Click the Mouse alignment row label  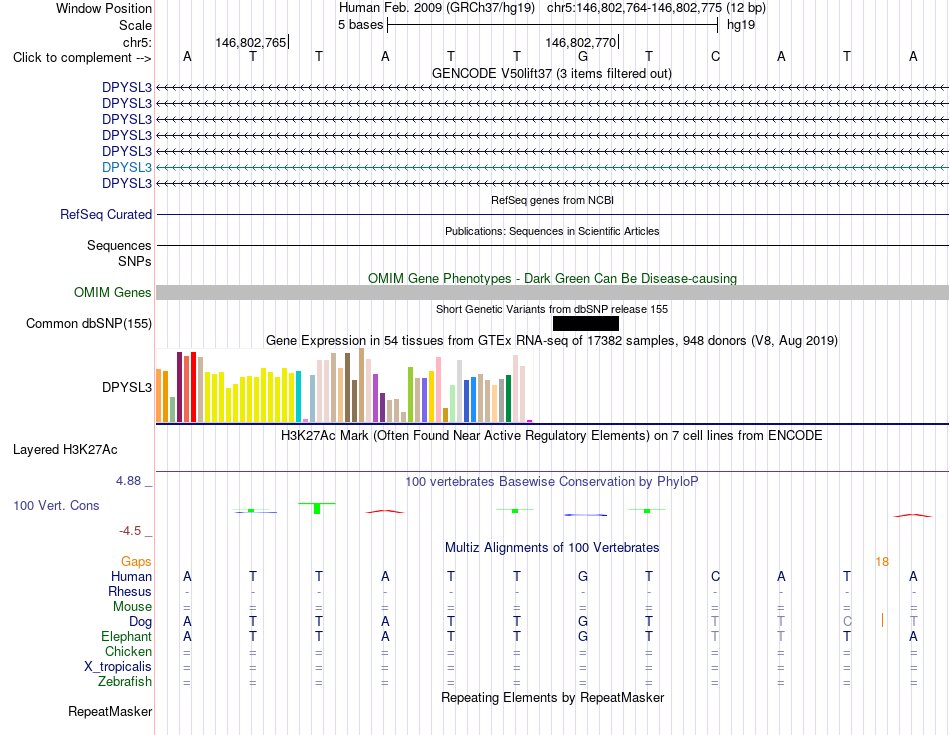tap(132, 607)
